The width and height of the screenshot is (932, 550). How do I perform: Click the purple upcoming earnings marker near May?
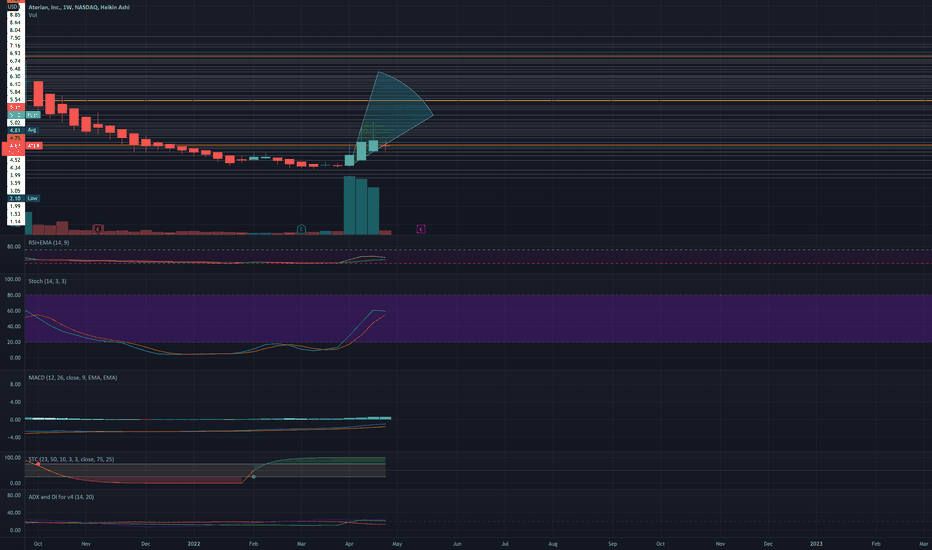click(x=421, y=229)
